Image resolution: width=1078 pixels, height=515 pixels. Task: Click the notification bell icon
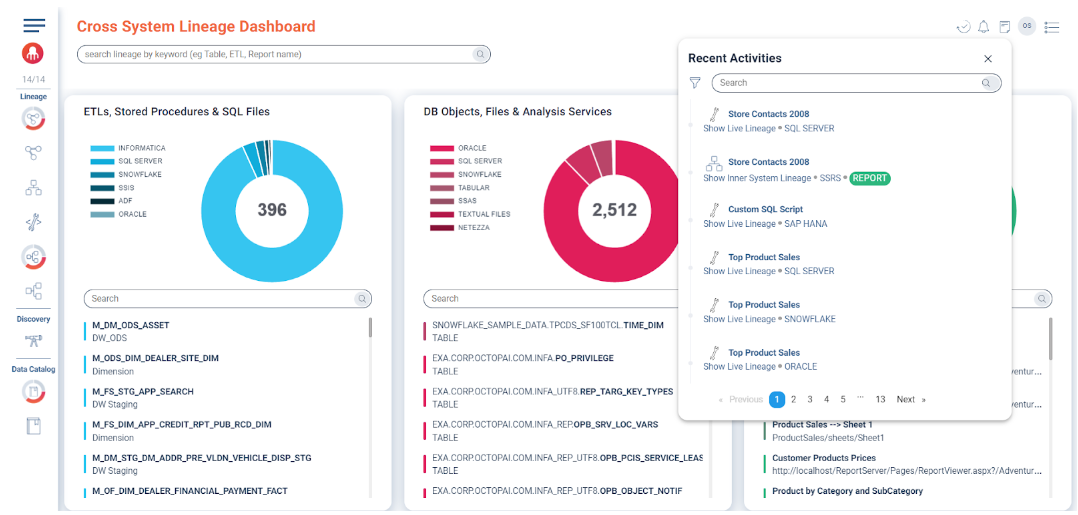point(983,27)
